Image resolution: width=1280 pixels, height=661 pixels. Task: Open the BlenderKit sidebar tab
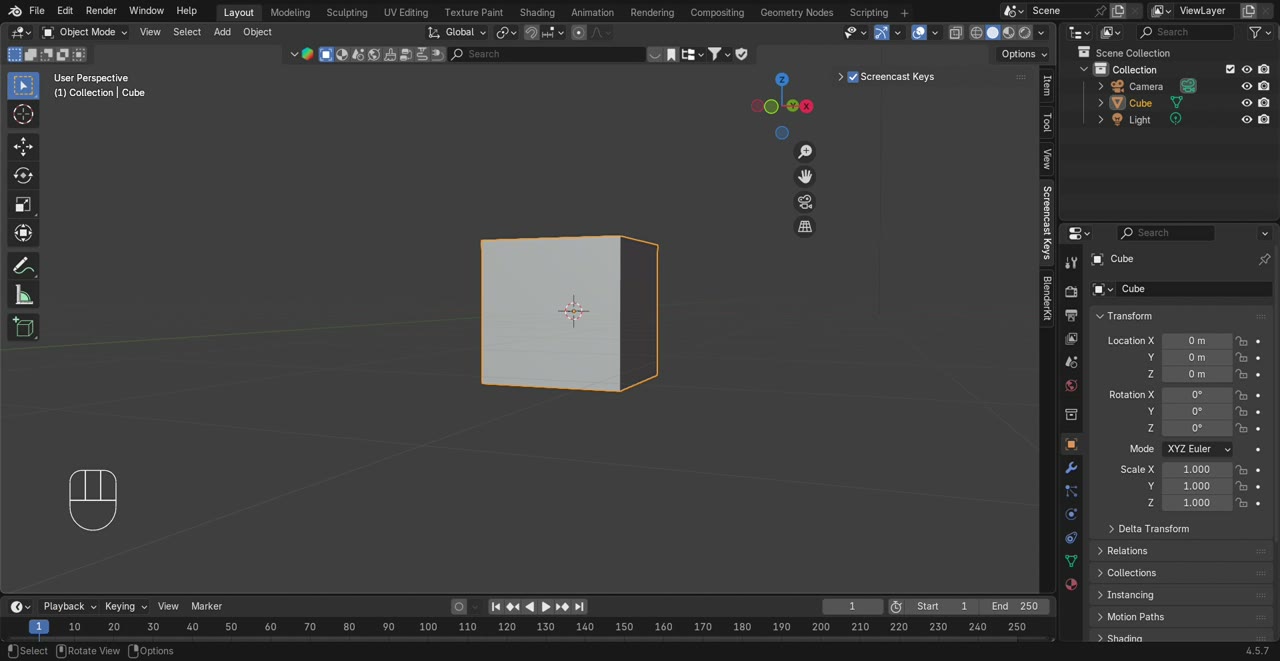tap(1047, 297)
